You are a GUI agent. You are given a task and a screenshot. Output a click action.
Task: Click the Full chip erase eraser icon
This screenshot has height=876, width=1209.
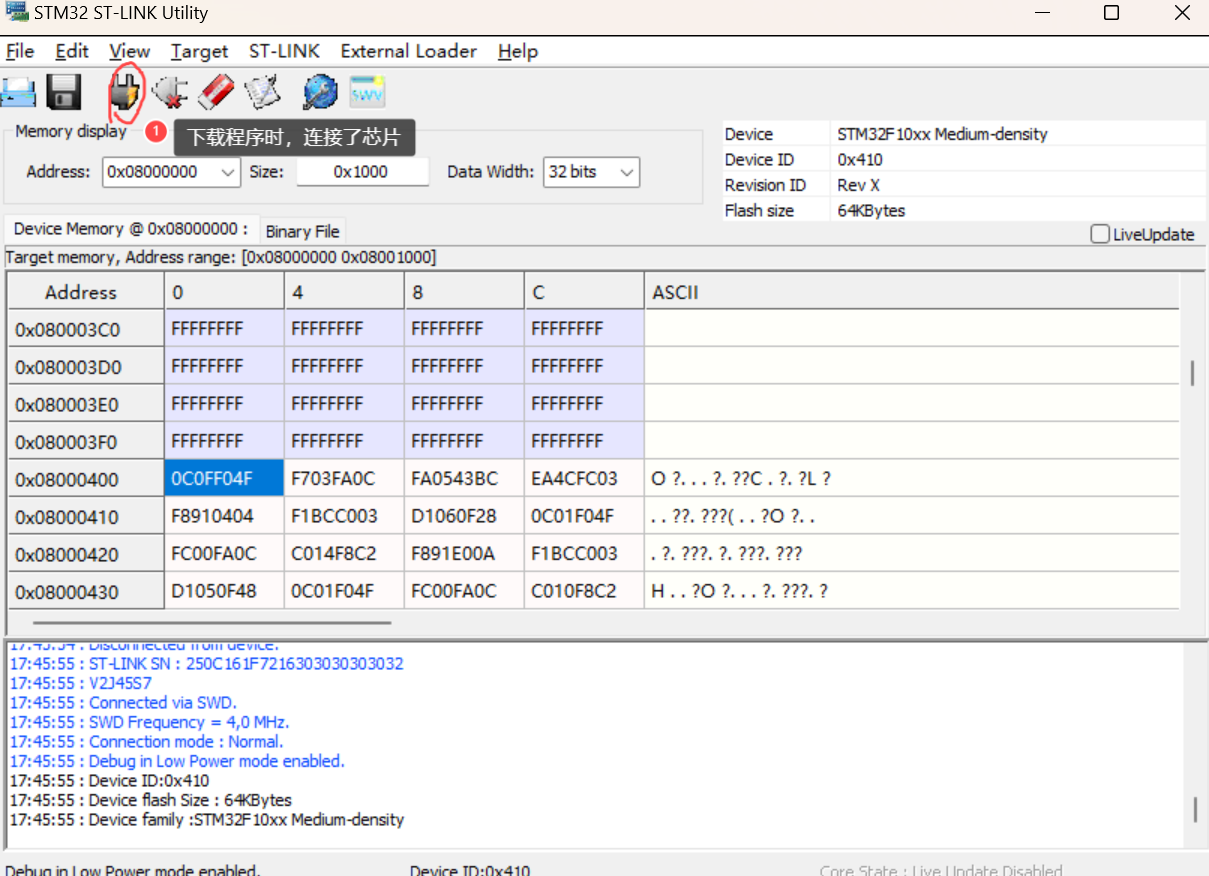(216, 93)
